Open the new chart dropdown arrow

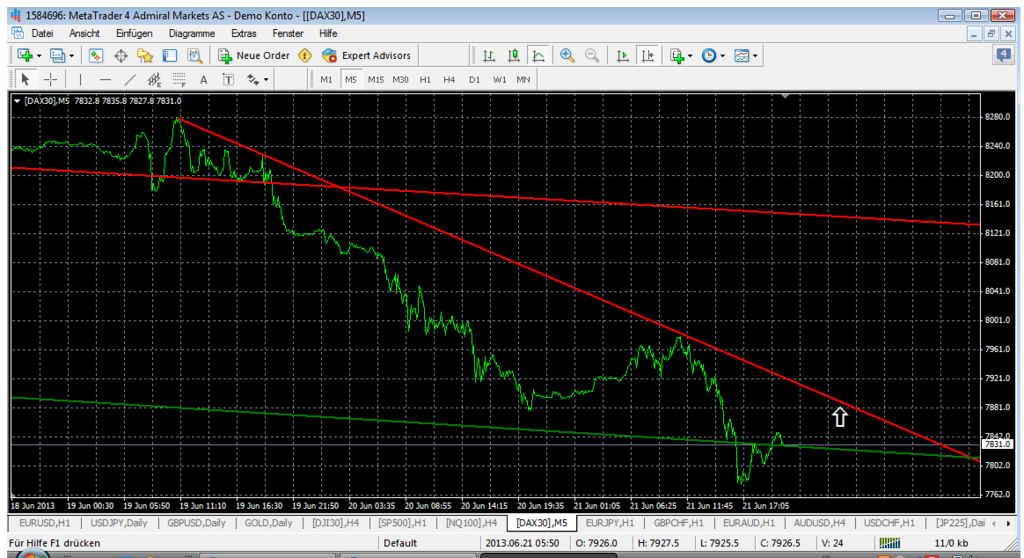pos(39,56)
